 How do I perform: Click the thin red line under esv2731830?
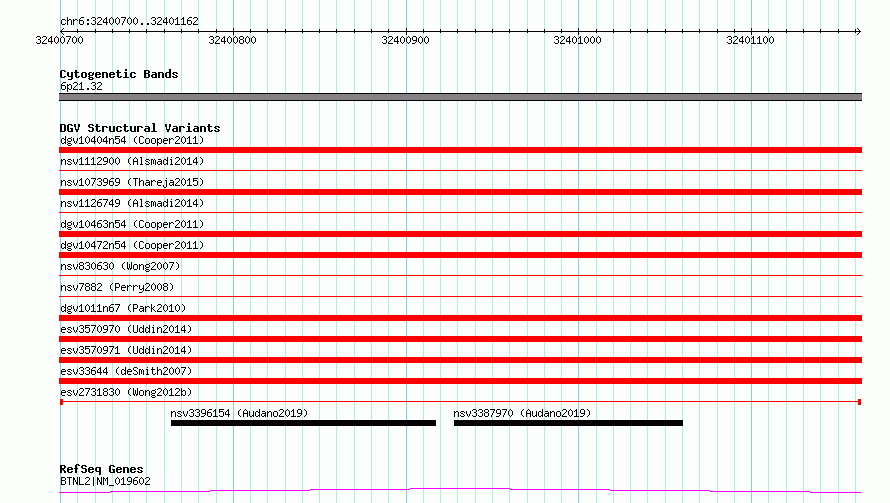click(460, 402)
